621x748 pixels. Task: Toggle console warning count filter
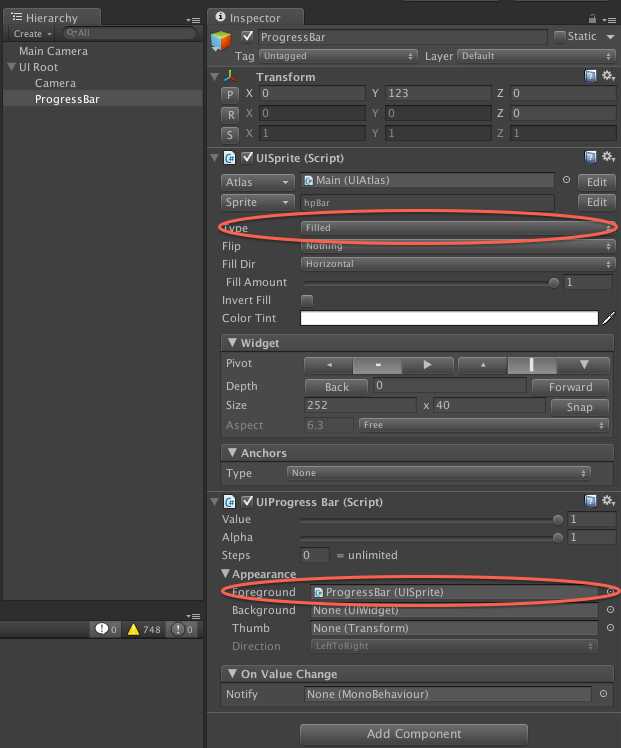coord(144,630)
